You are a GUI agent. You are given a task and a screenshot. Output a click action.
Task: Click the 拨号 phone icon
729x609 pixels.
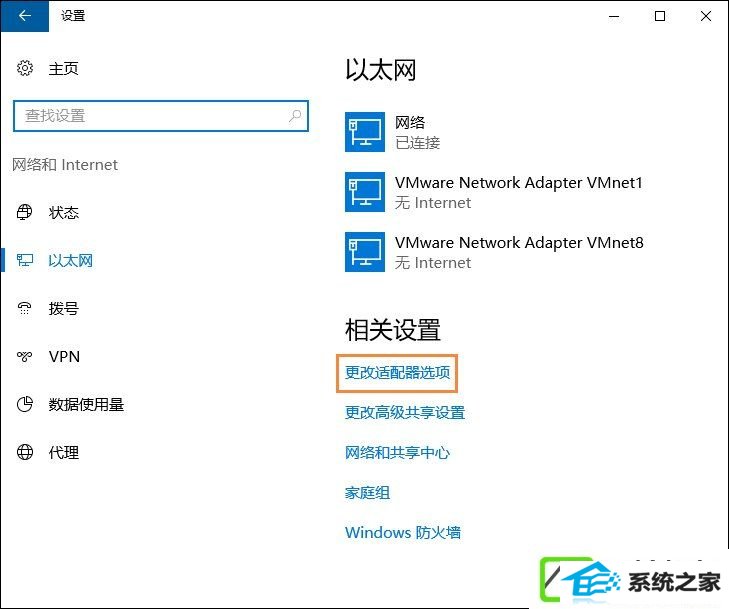pos(25,308)
